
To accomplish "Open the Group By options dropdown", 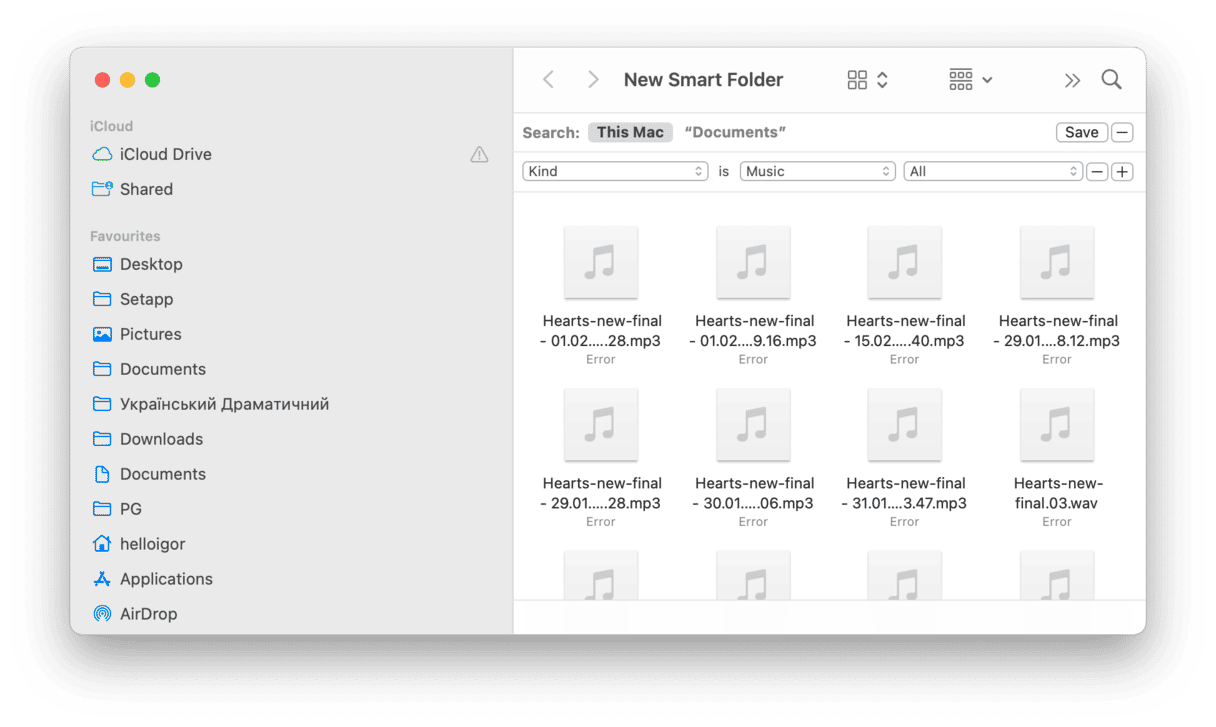I will click(970, 80).
